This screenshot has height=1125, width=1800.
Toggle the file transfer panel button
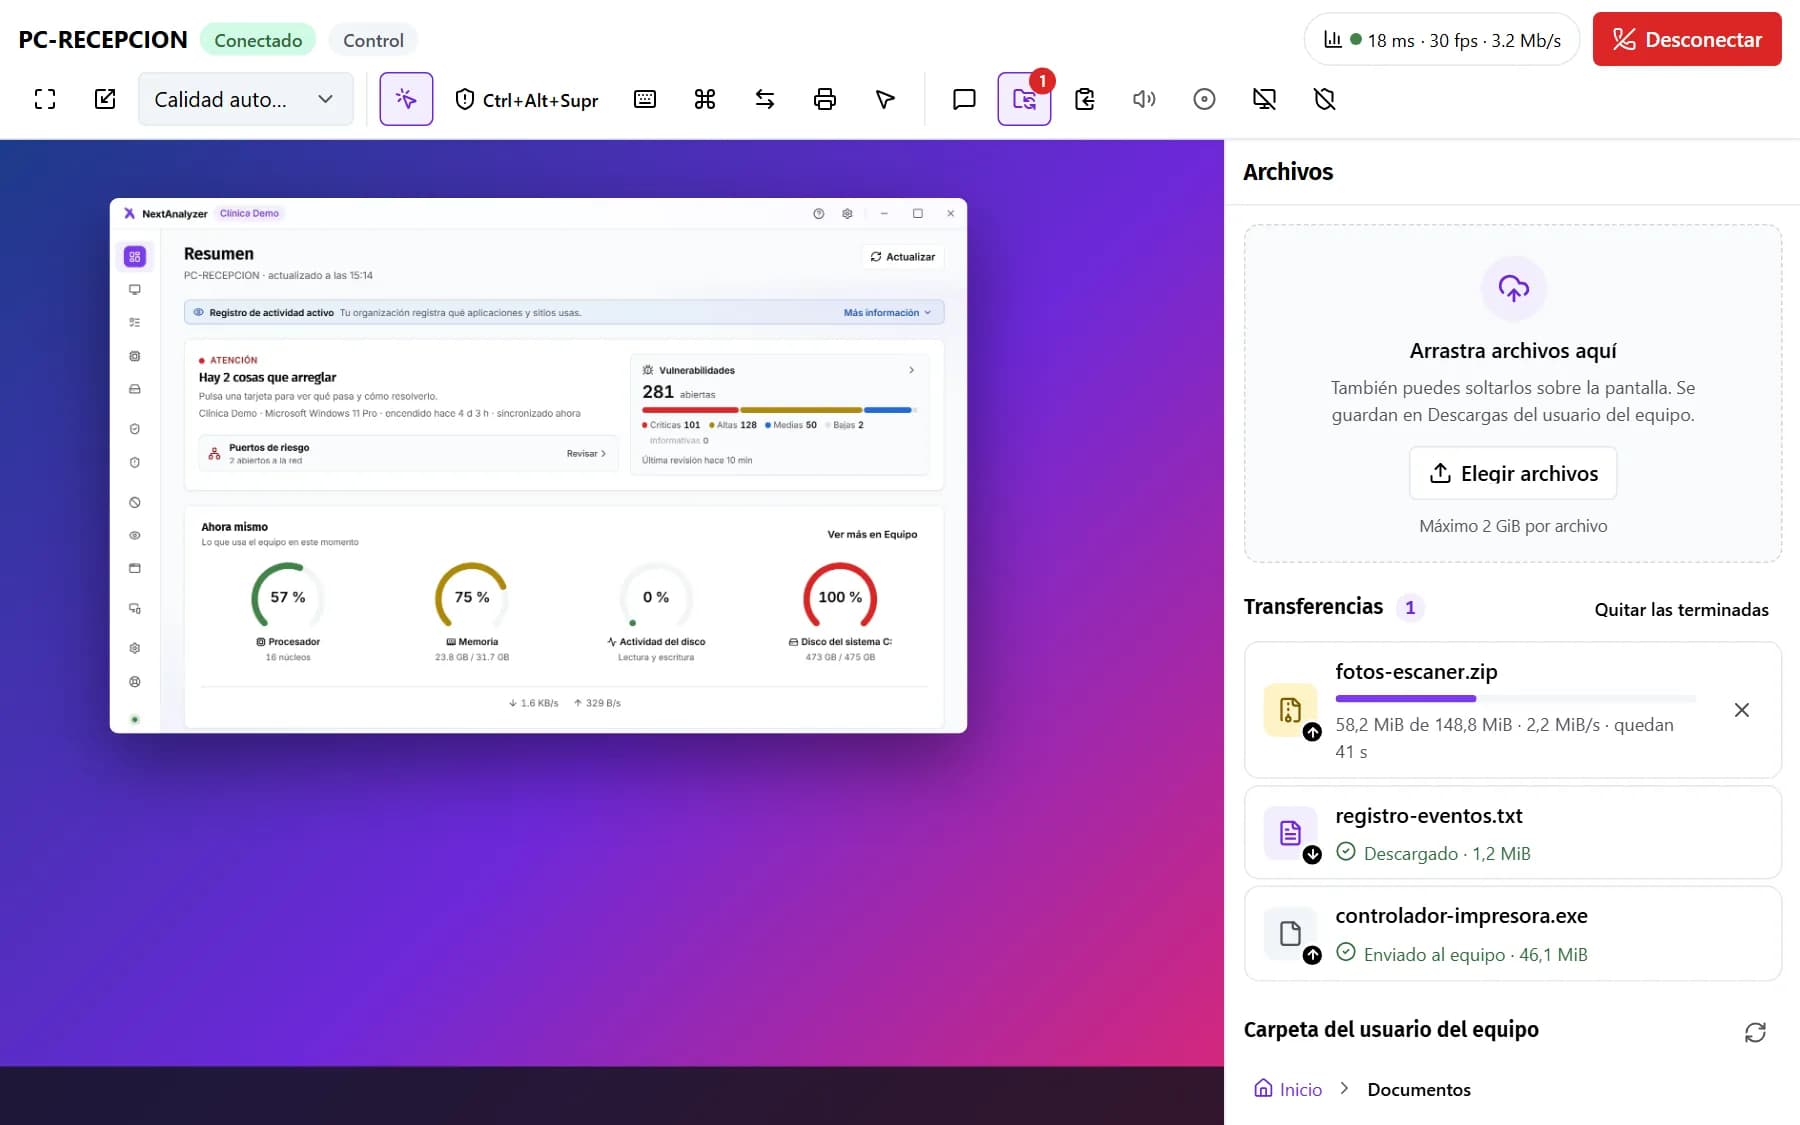pos(1024,99)
